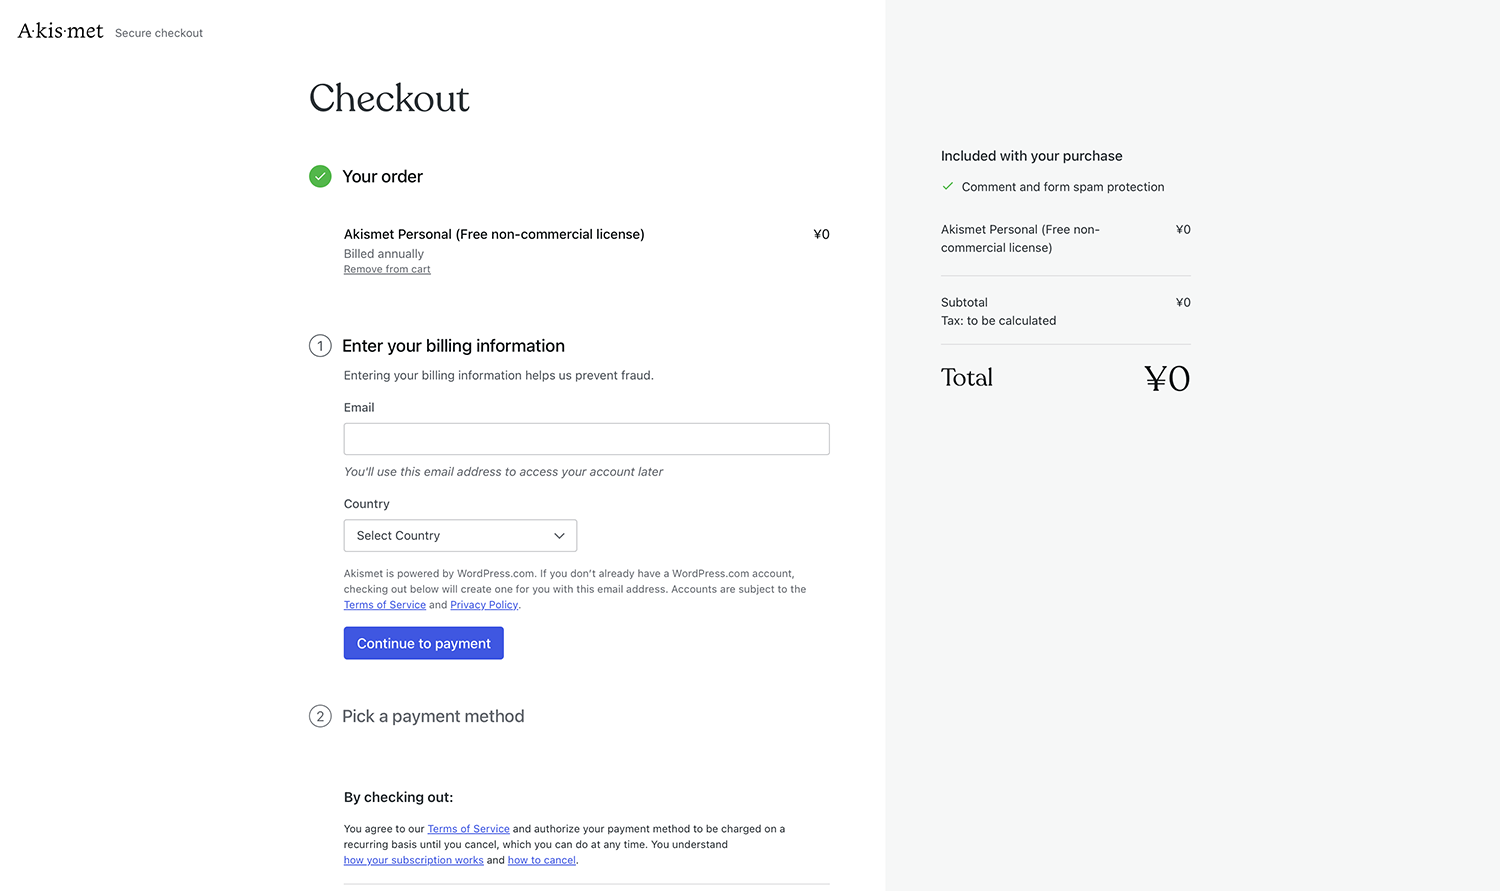Click the green checkmark beside Your order
The height and width of the screenshot is (891, 1500).
point(320,177)
